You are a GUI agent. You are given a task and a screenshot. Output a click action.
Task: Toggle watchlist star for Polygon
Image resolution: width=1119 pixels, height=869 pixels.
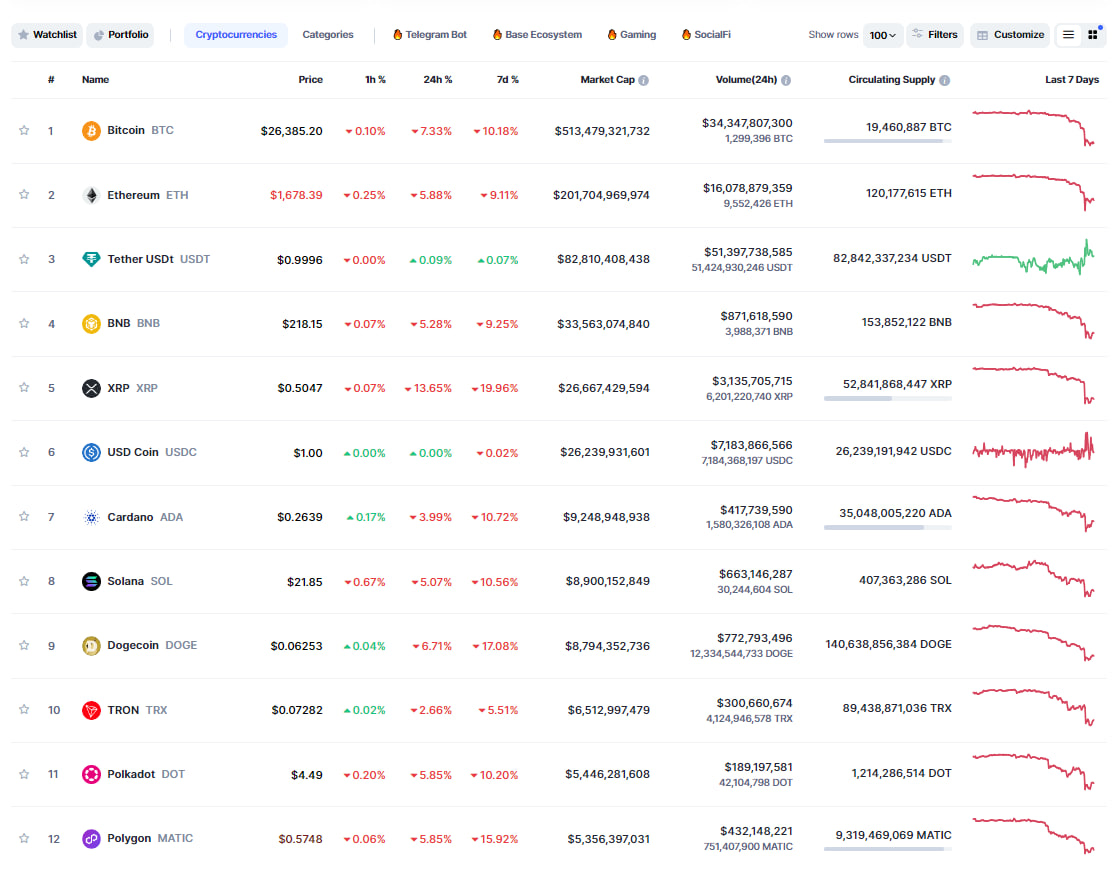pos(24,838)
